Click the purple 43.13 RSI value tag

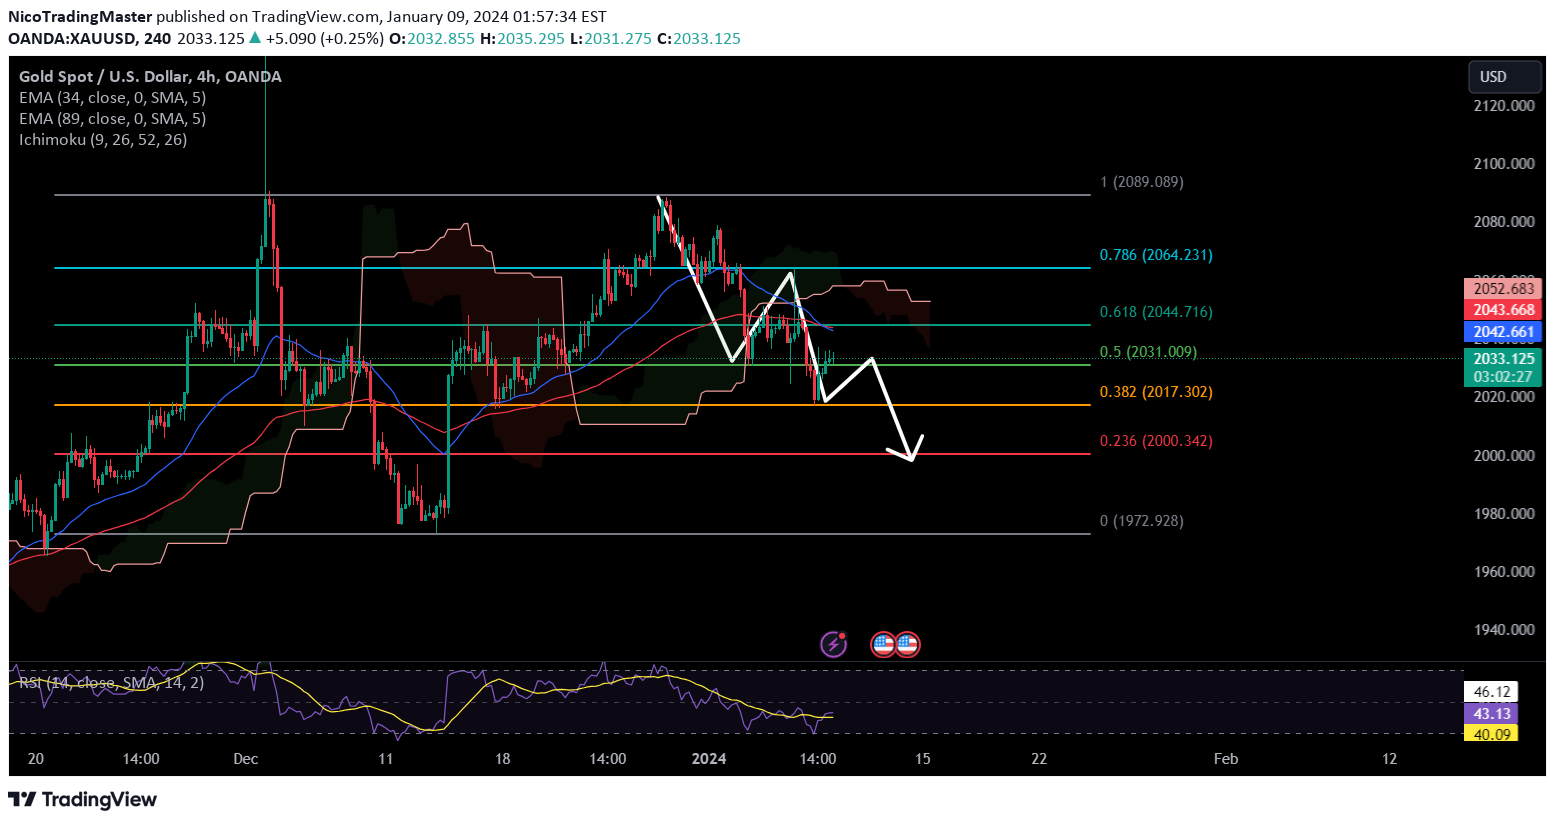(x=1491, y=713)
